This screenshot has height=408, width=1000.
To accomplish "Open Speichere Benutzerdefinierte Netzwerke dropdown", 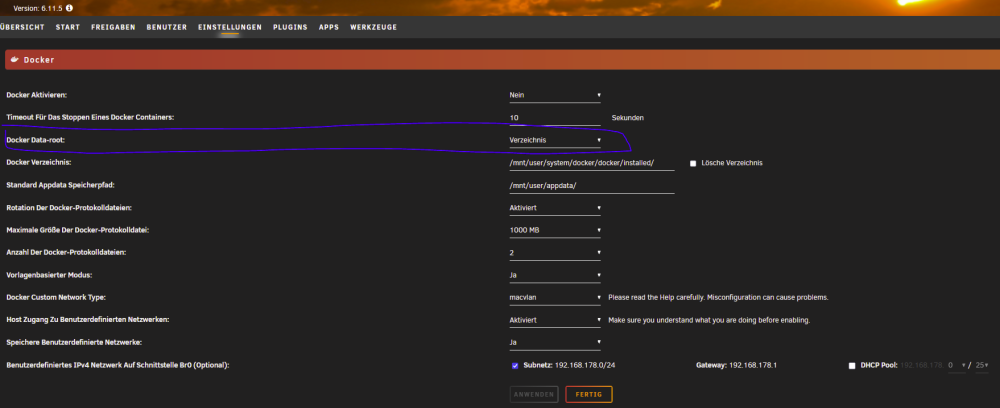I will click(555, 342).
